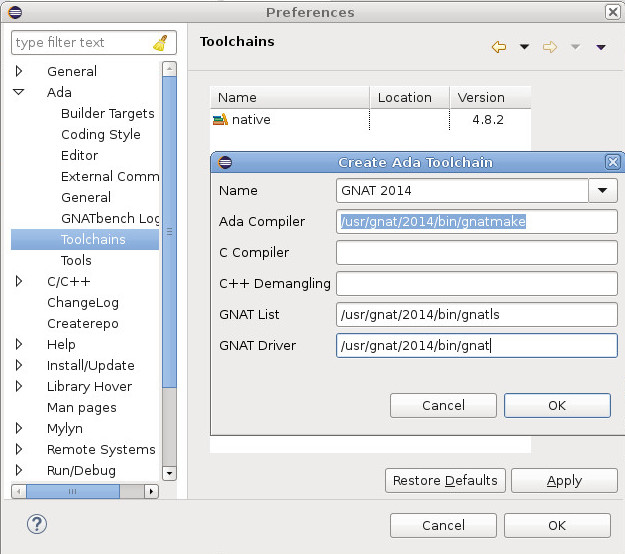Close the Create Ada Toolchain dialog
Screen dimensions: 625x554
click(x=612, y=162)
